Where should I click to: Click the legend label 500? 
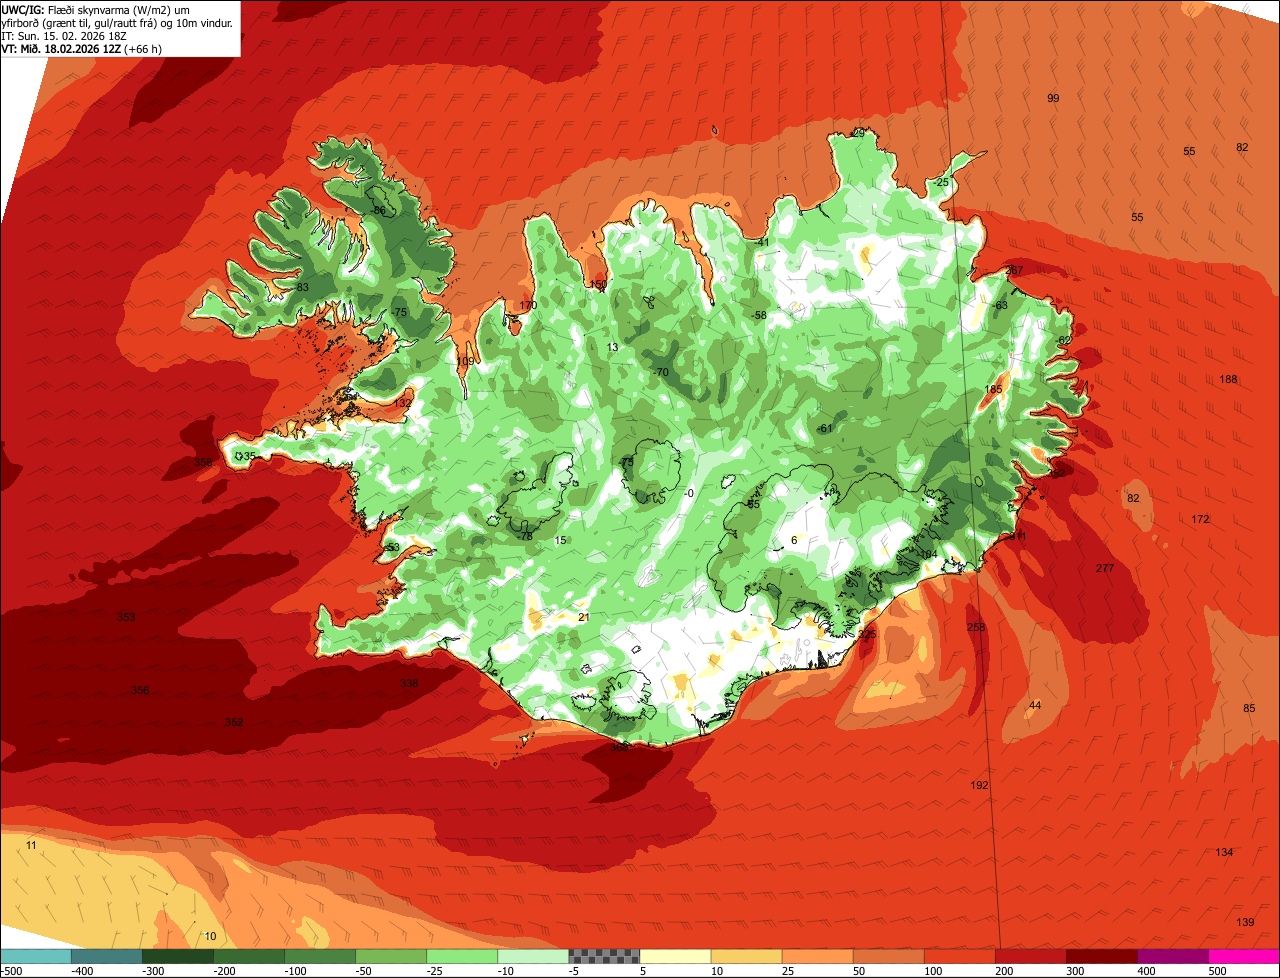pyautogui.click(x=1217, y=970)
